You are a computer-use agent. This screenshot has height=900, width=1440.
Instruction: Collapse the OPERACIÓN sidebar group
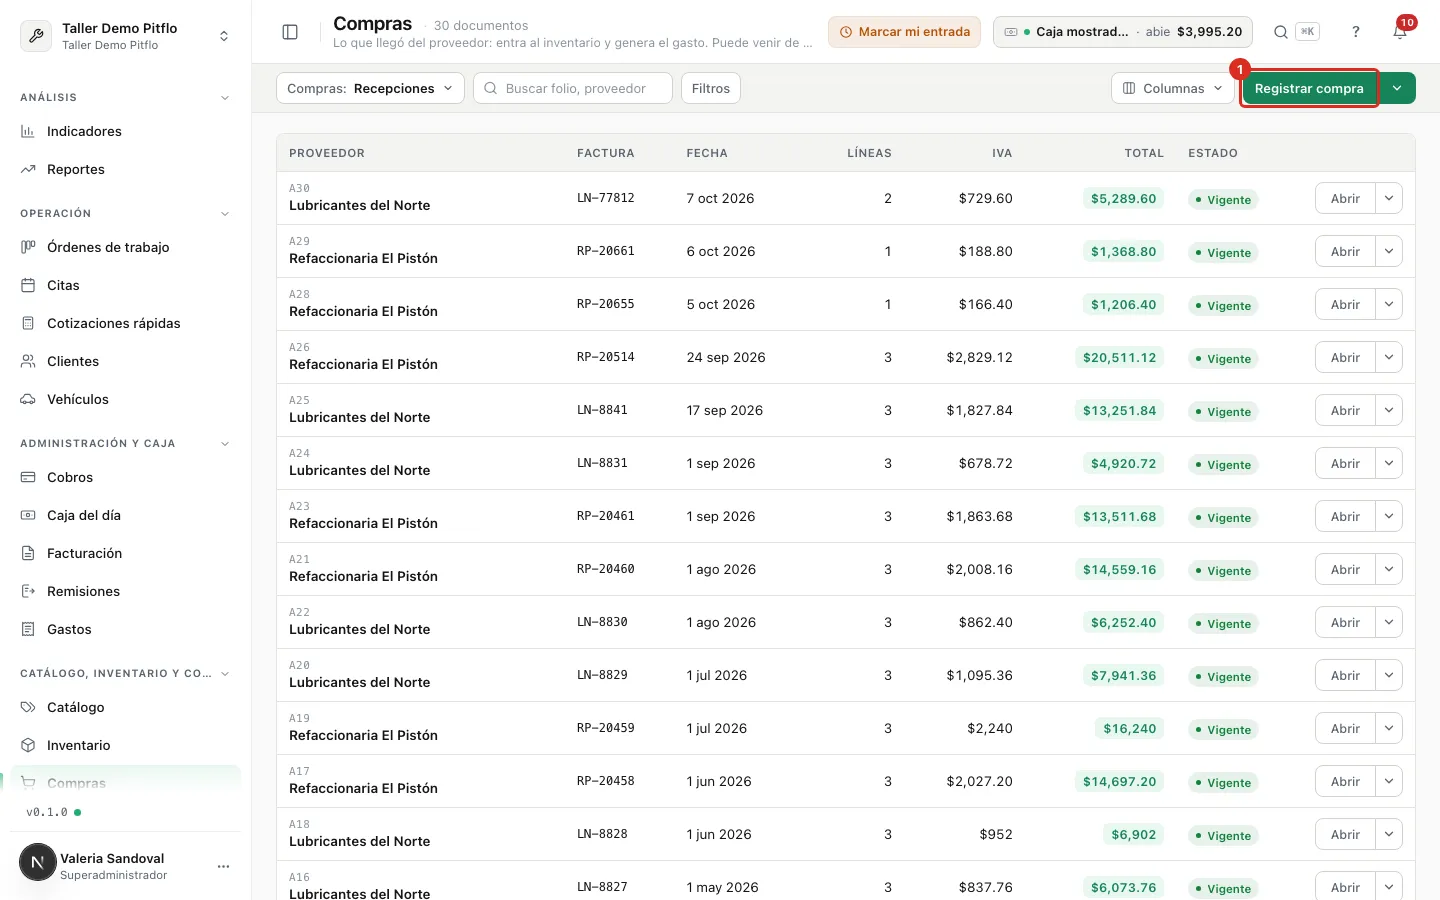tap(225, 214)
